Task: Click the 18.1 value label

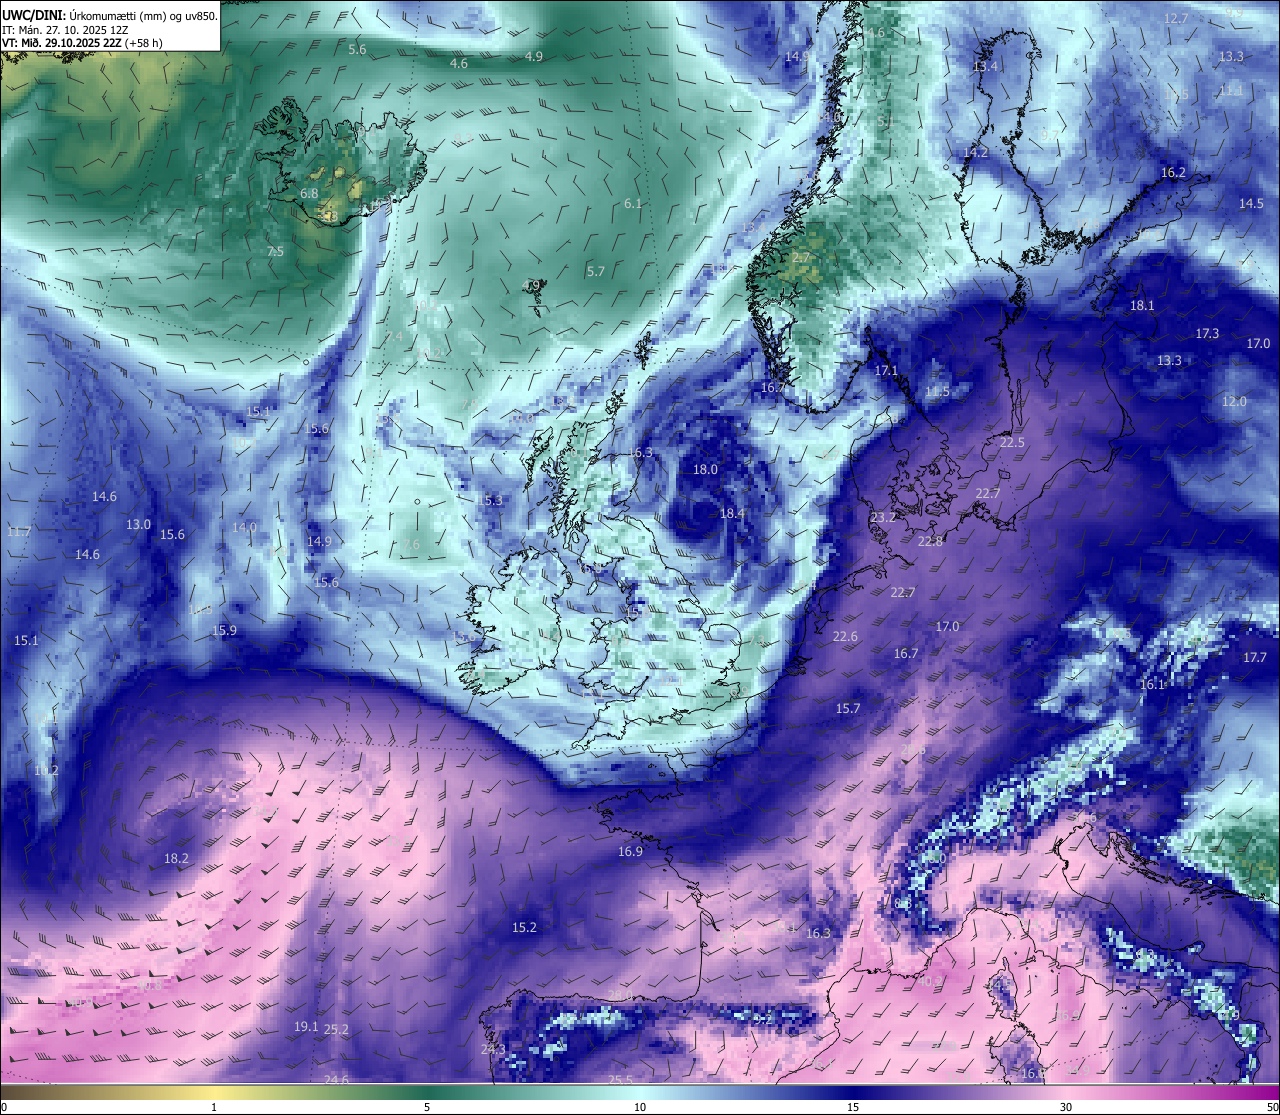Action: tap(1142, 306)
